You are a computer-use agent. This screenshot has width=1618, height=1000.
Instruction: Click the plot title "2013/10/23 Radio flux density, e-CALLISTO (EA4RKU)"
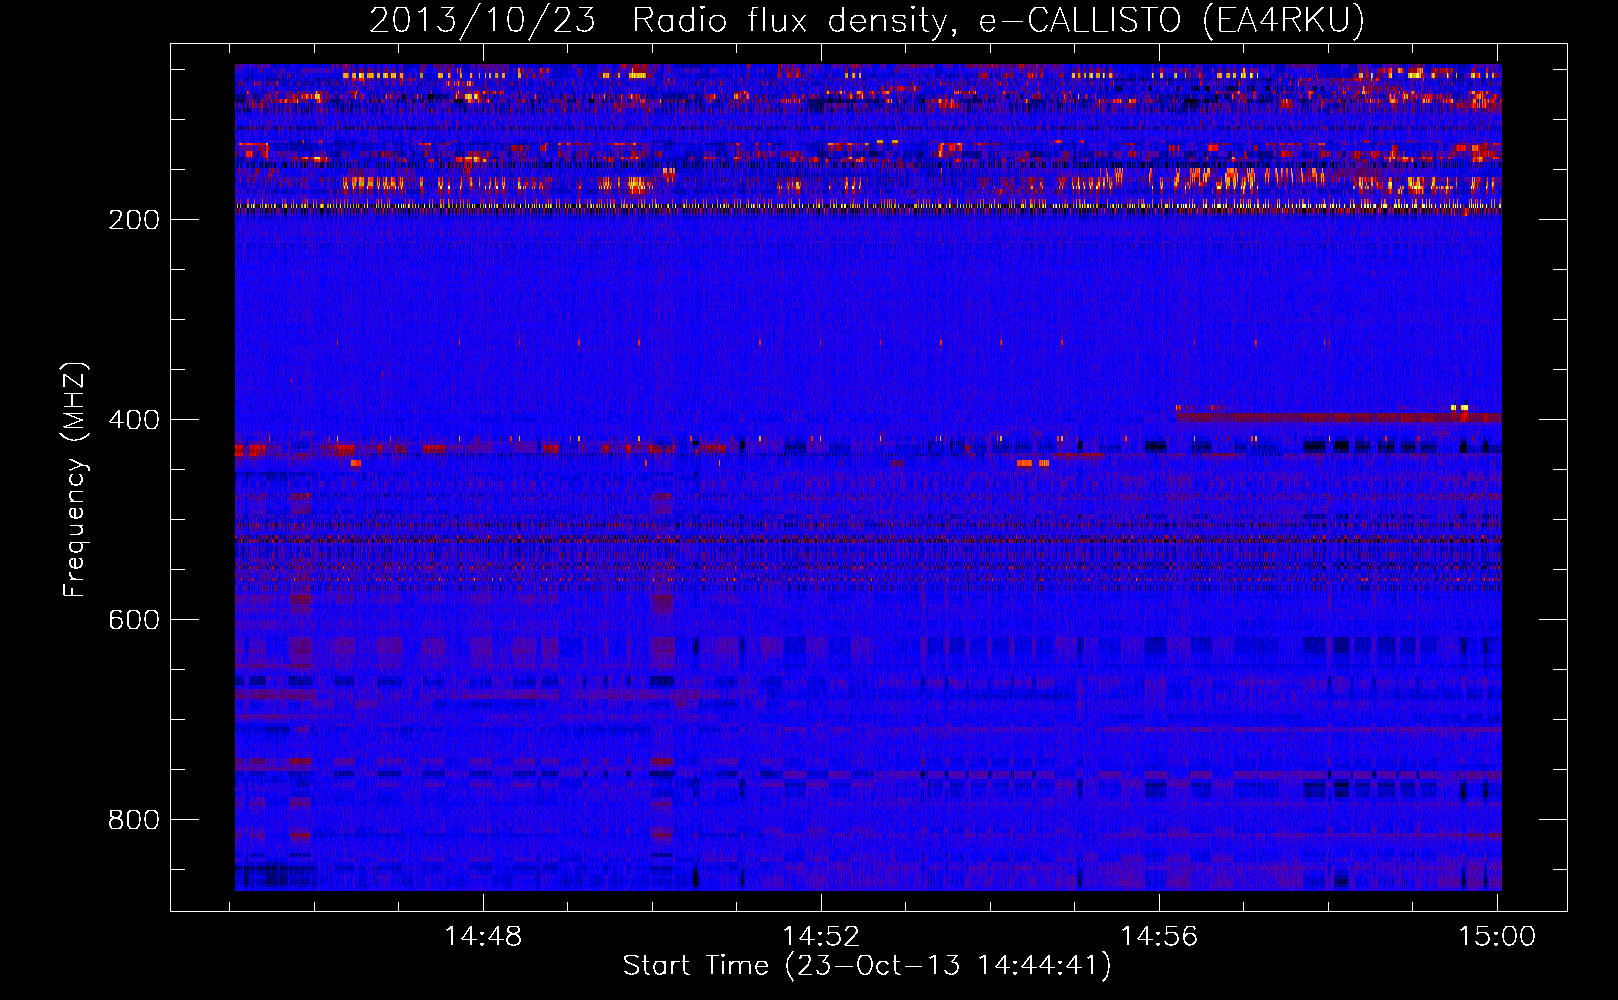(867, 20)
